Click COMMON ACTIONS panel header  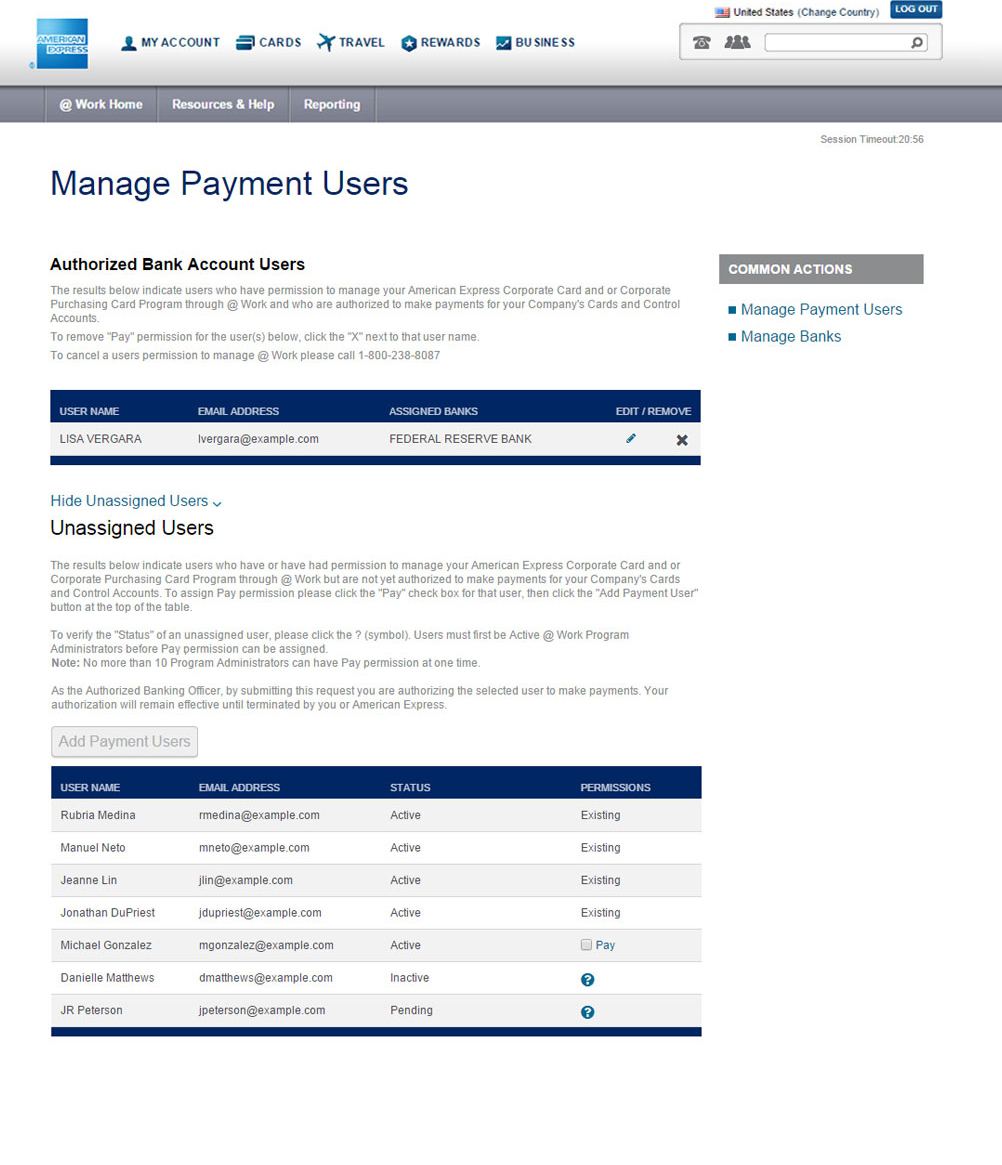(x=821, y=269)
